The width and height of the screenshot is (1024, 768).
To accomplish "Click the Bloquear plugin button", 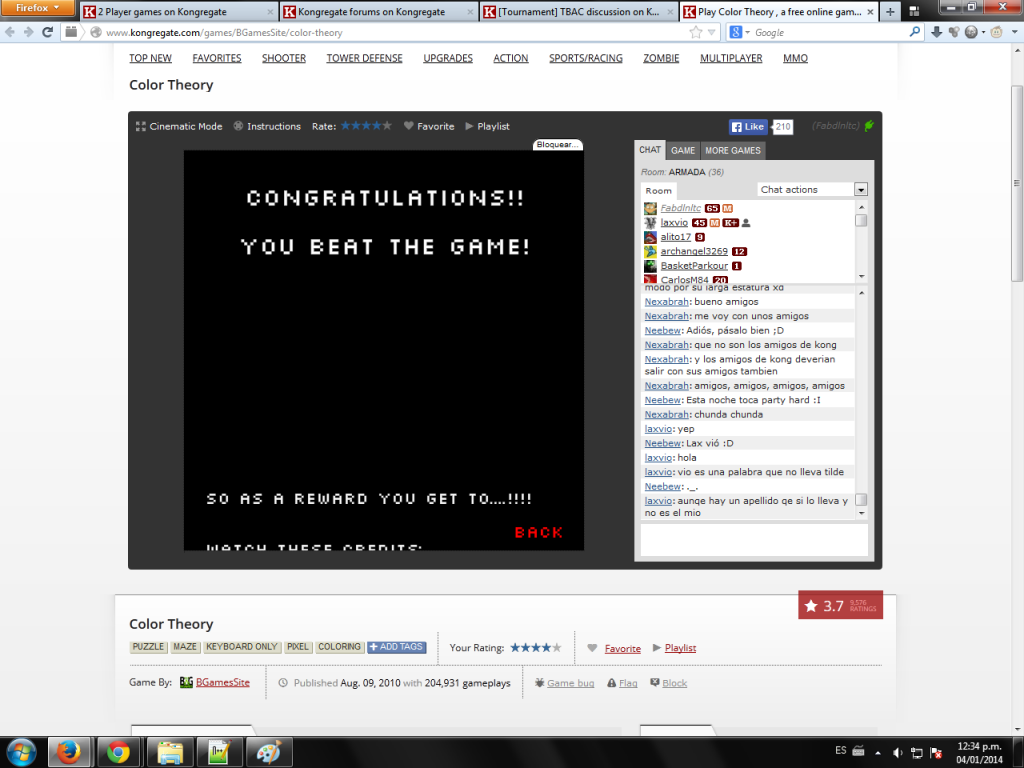I will tap(557, 144).
